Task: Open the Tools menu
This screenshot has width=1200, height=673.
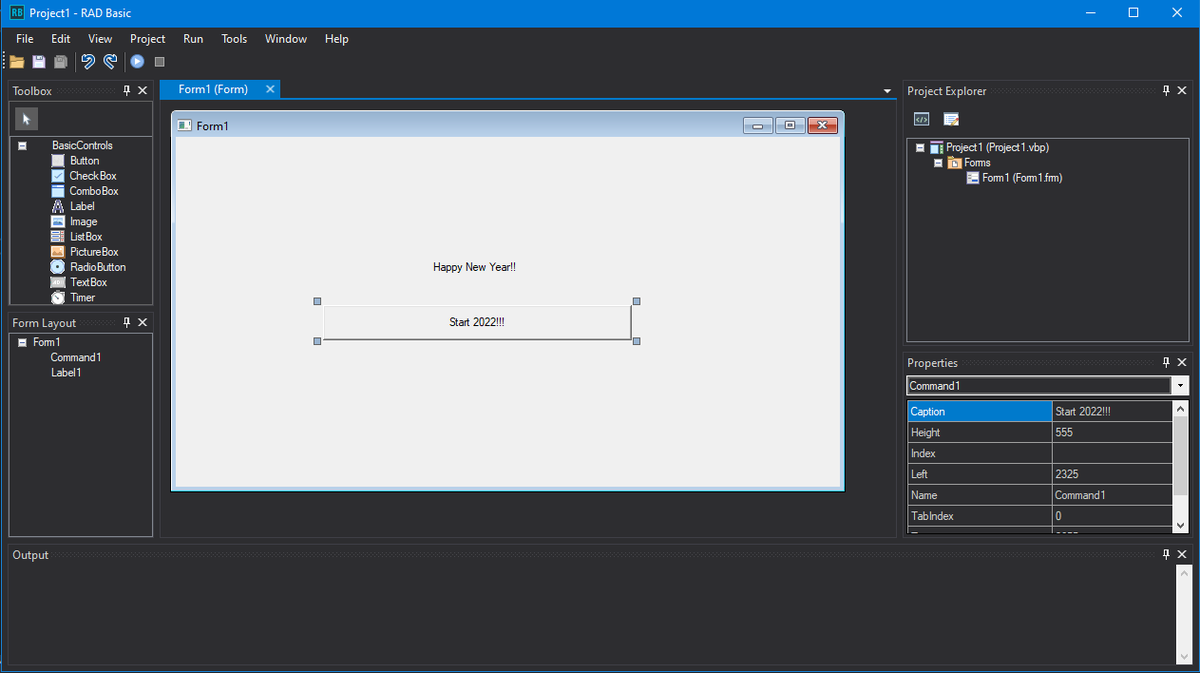Action: [234, 39]
